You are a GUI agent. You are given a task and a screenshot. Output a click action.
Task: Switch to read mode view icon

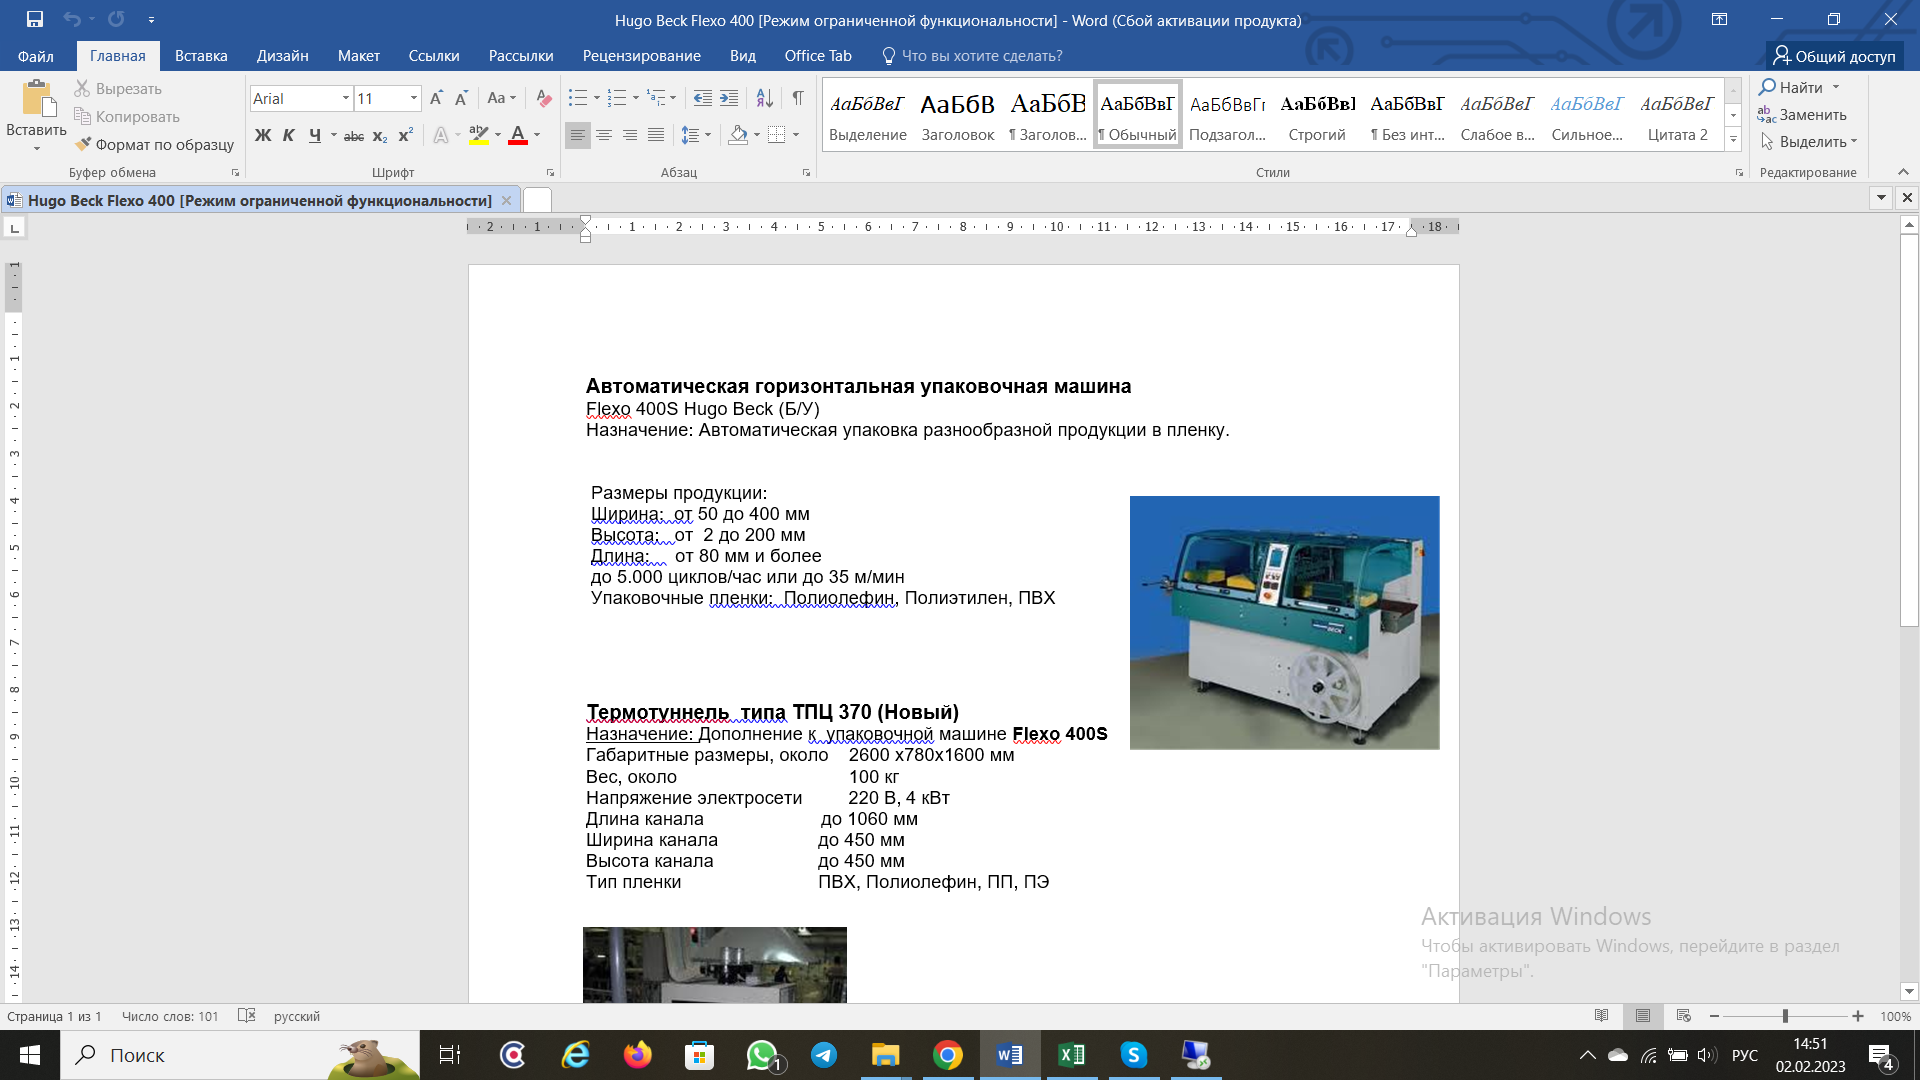coord(1602,1016)
